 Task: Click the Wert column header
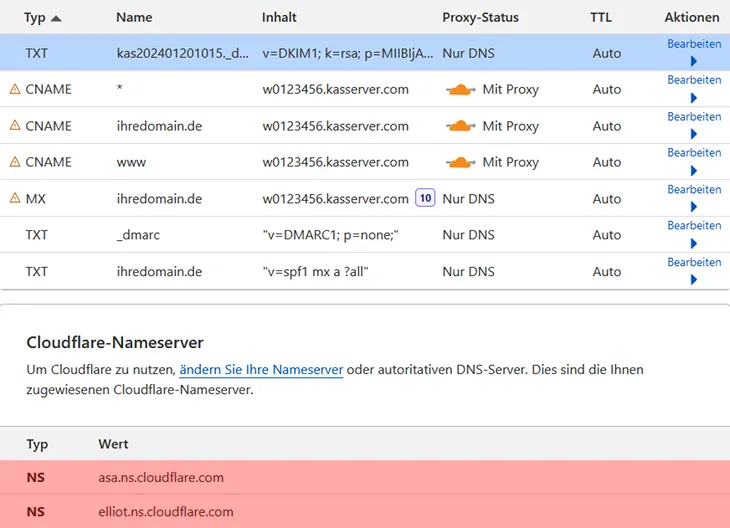pos(113,444)
